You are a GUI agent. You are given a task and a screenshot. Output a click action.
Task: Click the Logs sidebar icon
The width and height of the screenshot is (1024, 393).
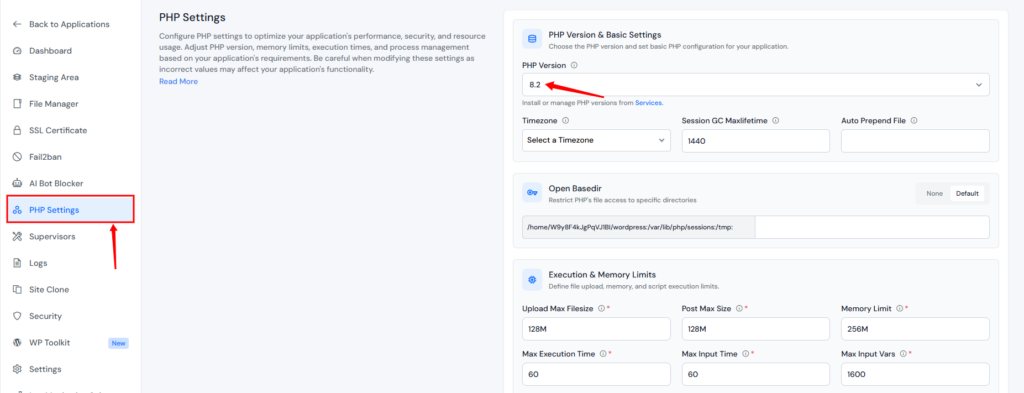pos(18,263)
